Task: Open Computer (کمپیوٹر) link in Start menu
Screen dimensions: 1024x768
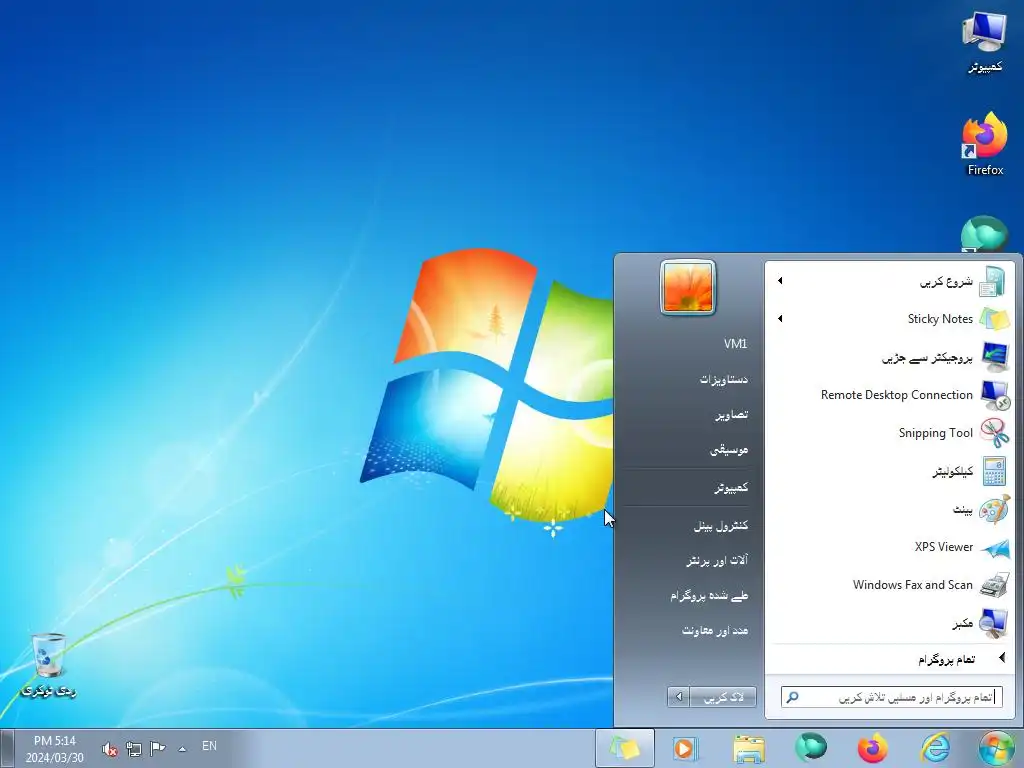Action: pos(731,487)
